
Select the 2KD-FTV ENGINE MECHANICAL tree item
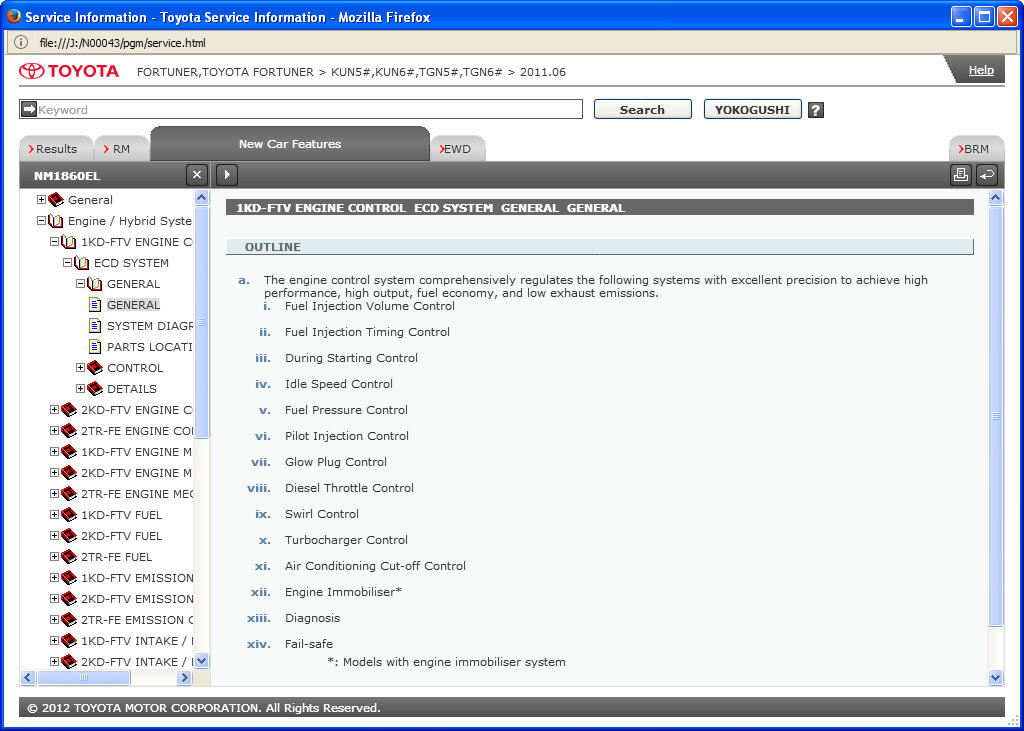(136, 472)
